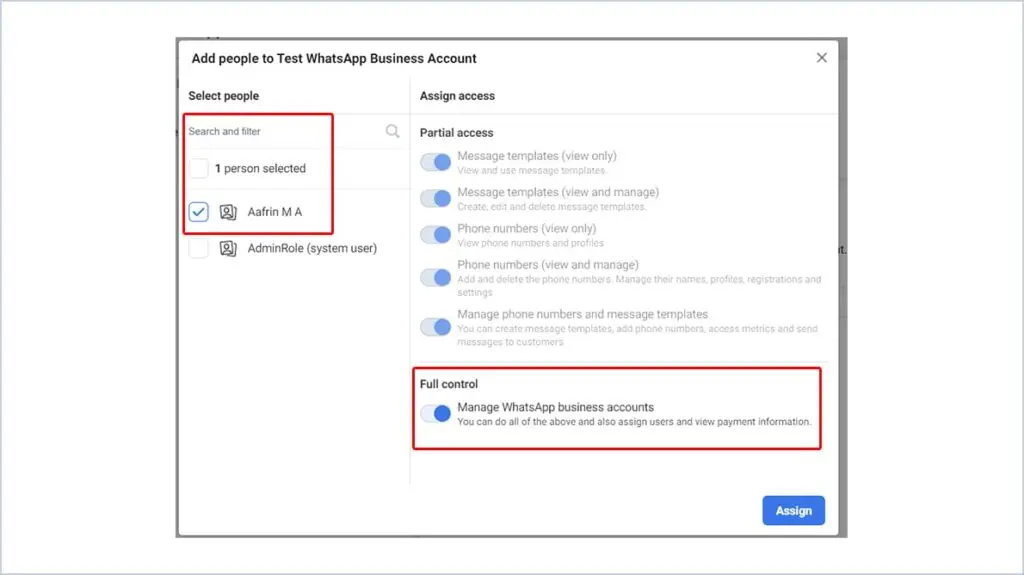
Task: Toggle Phone numbers (view and manage) switch
Action: tap(436, 278)
